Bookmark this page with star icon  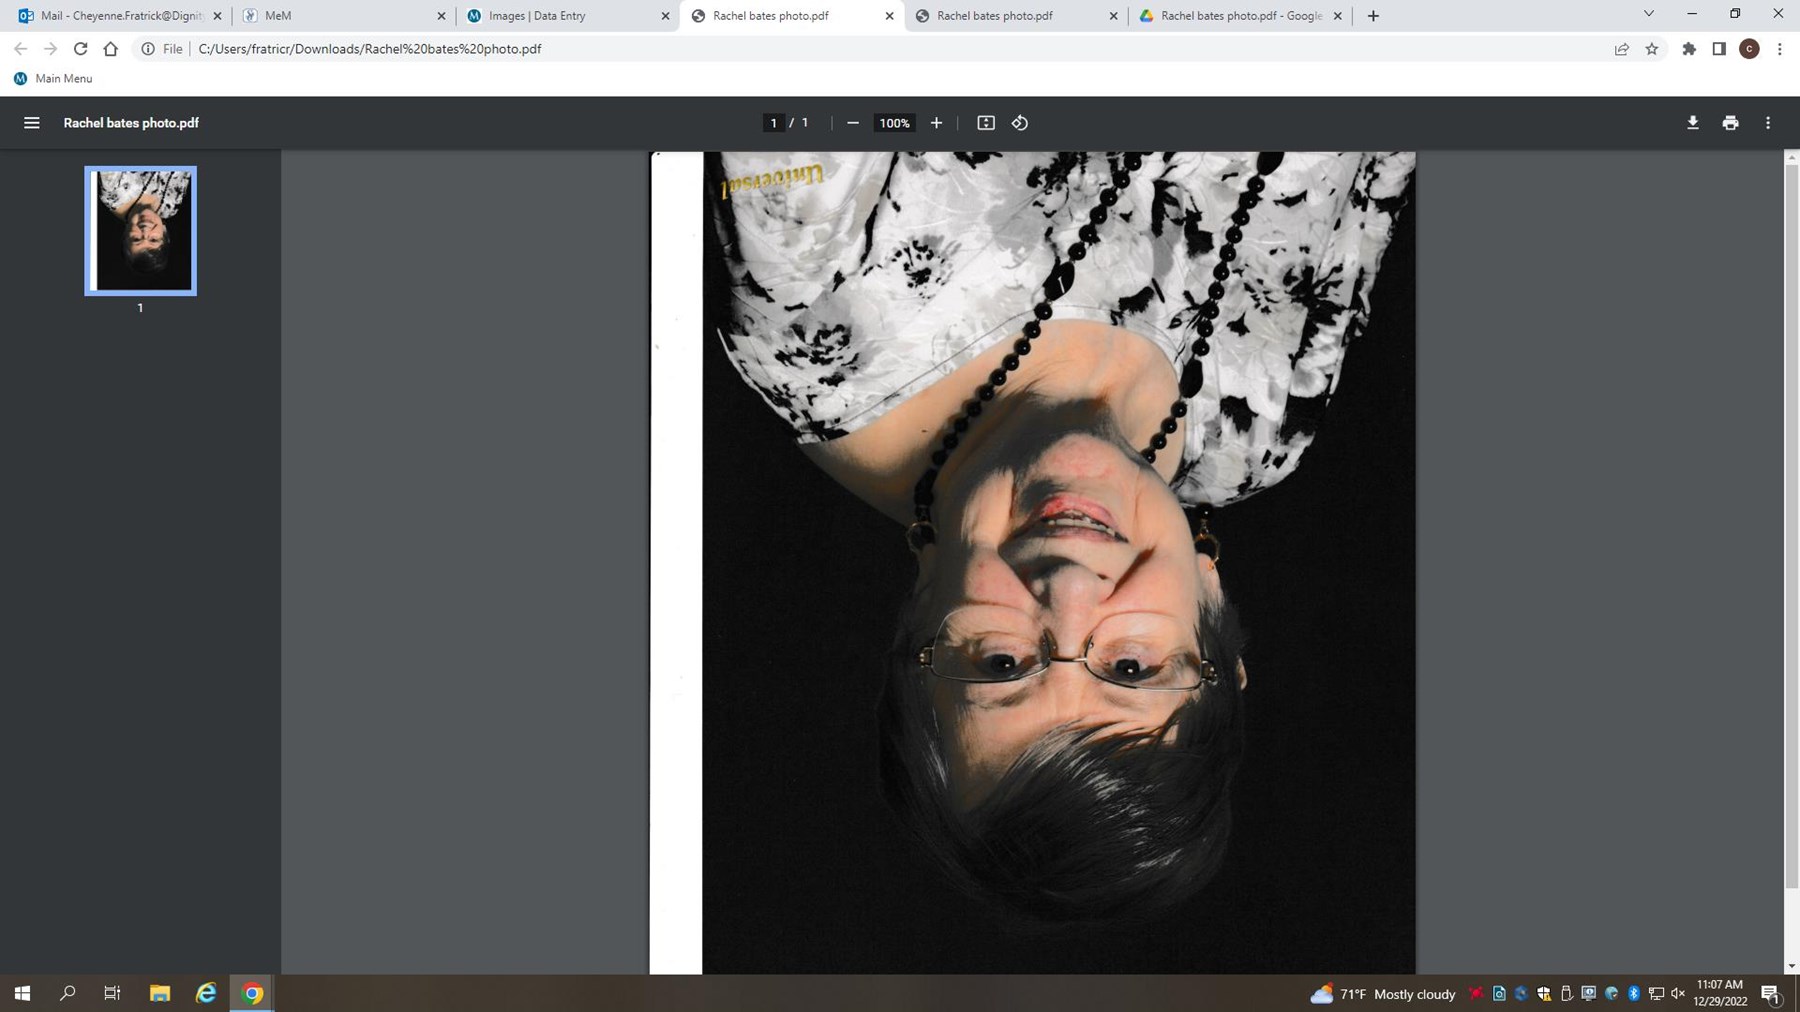click(x=1652, y=49)
